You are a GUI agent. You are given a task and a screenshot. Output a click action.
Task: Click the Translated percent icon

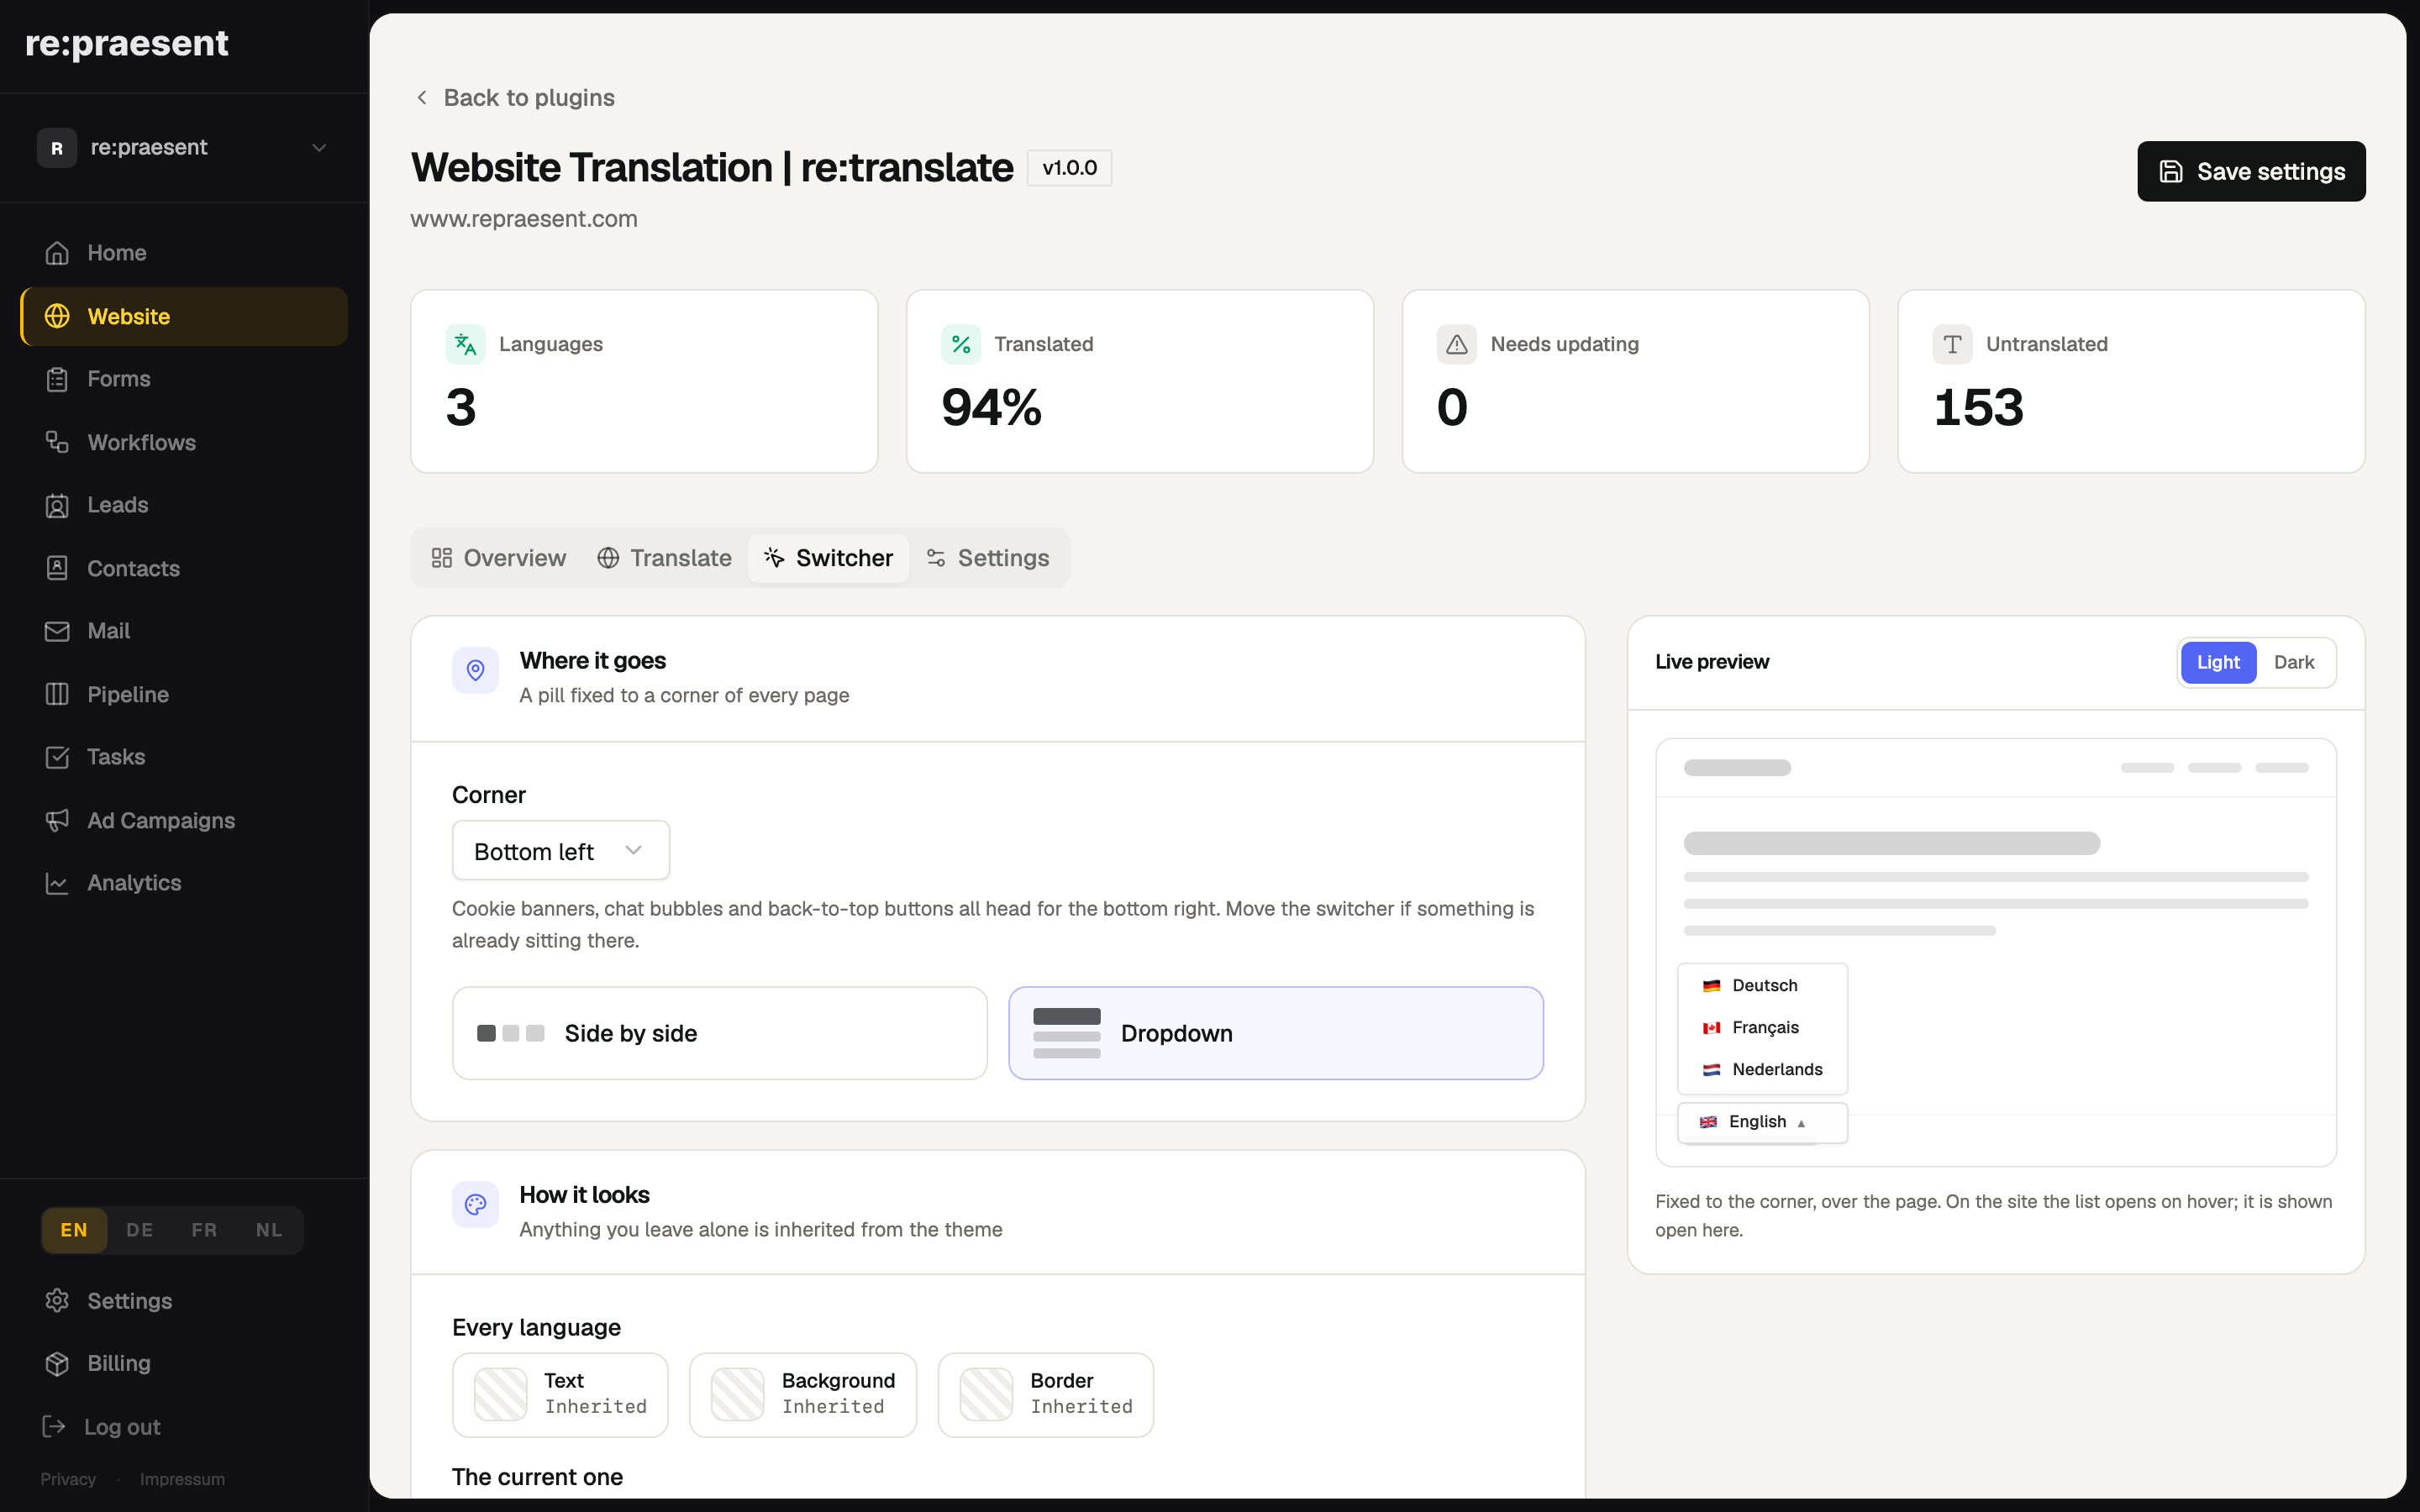961,344
